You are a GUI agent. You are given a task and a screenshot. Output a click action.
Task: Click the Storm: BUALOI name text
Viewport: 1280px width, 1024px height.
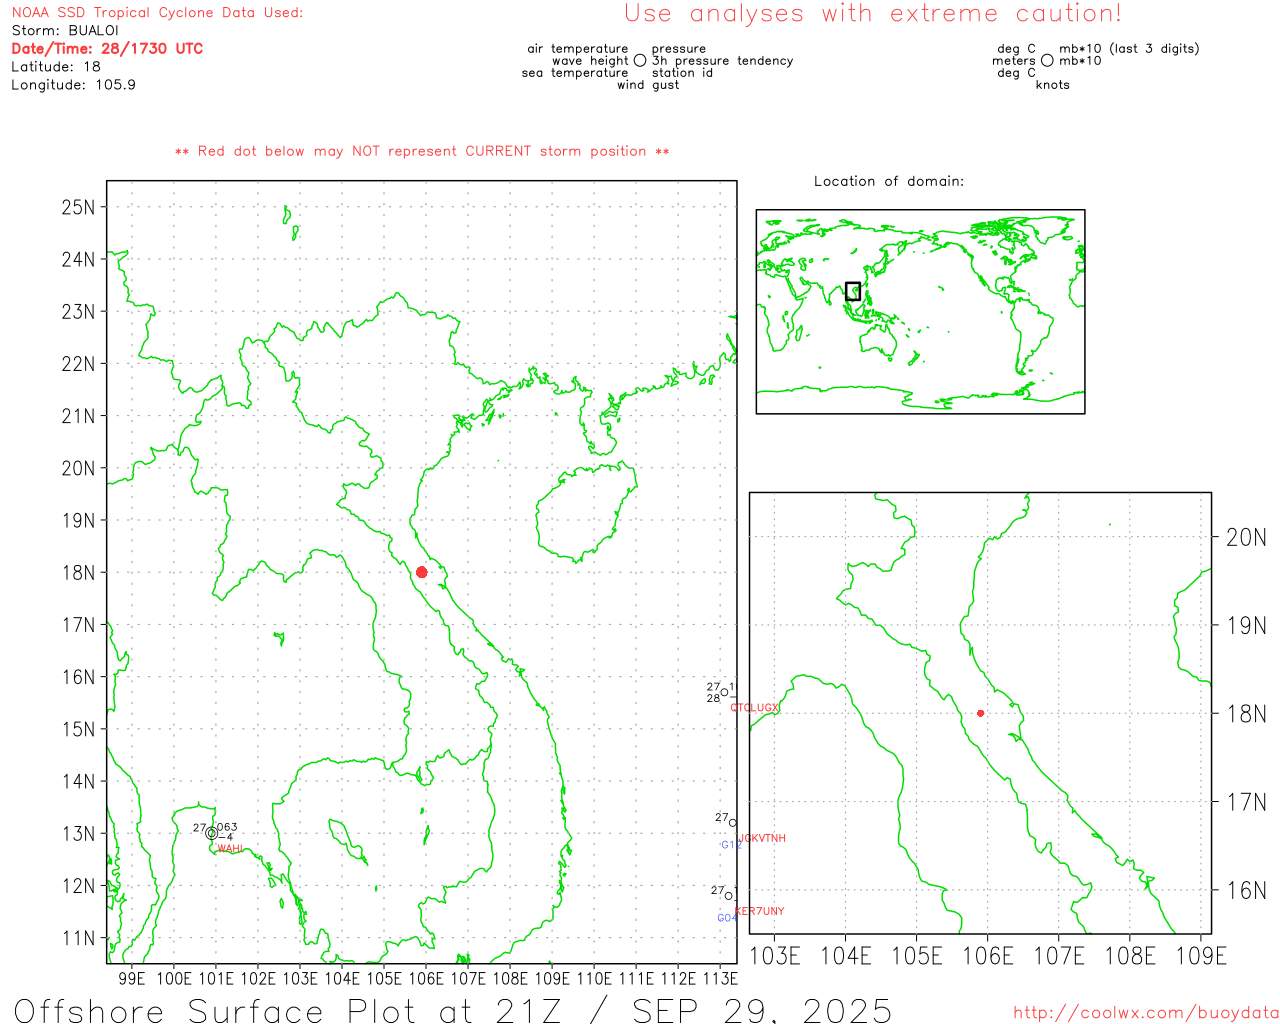point(65,31)
